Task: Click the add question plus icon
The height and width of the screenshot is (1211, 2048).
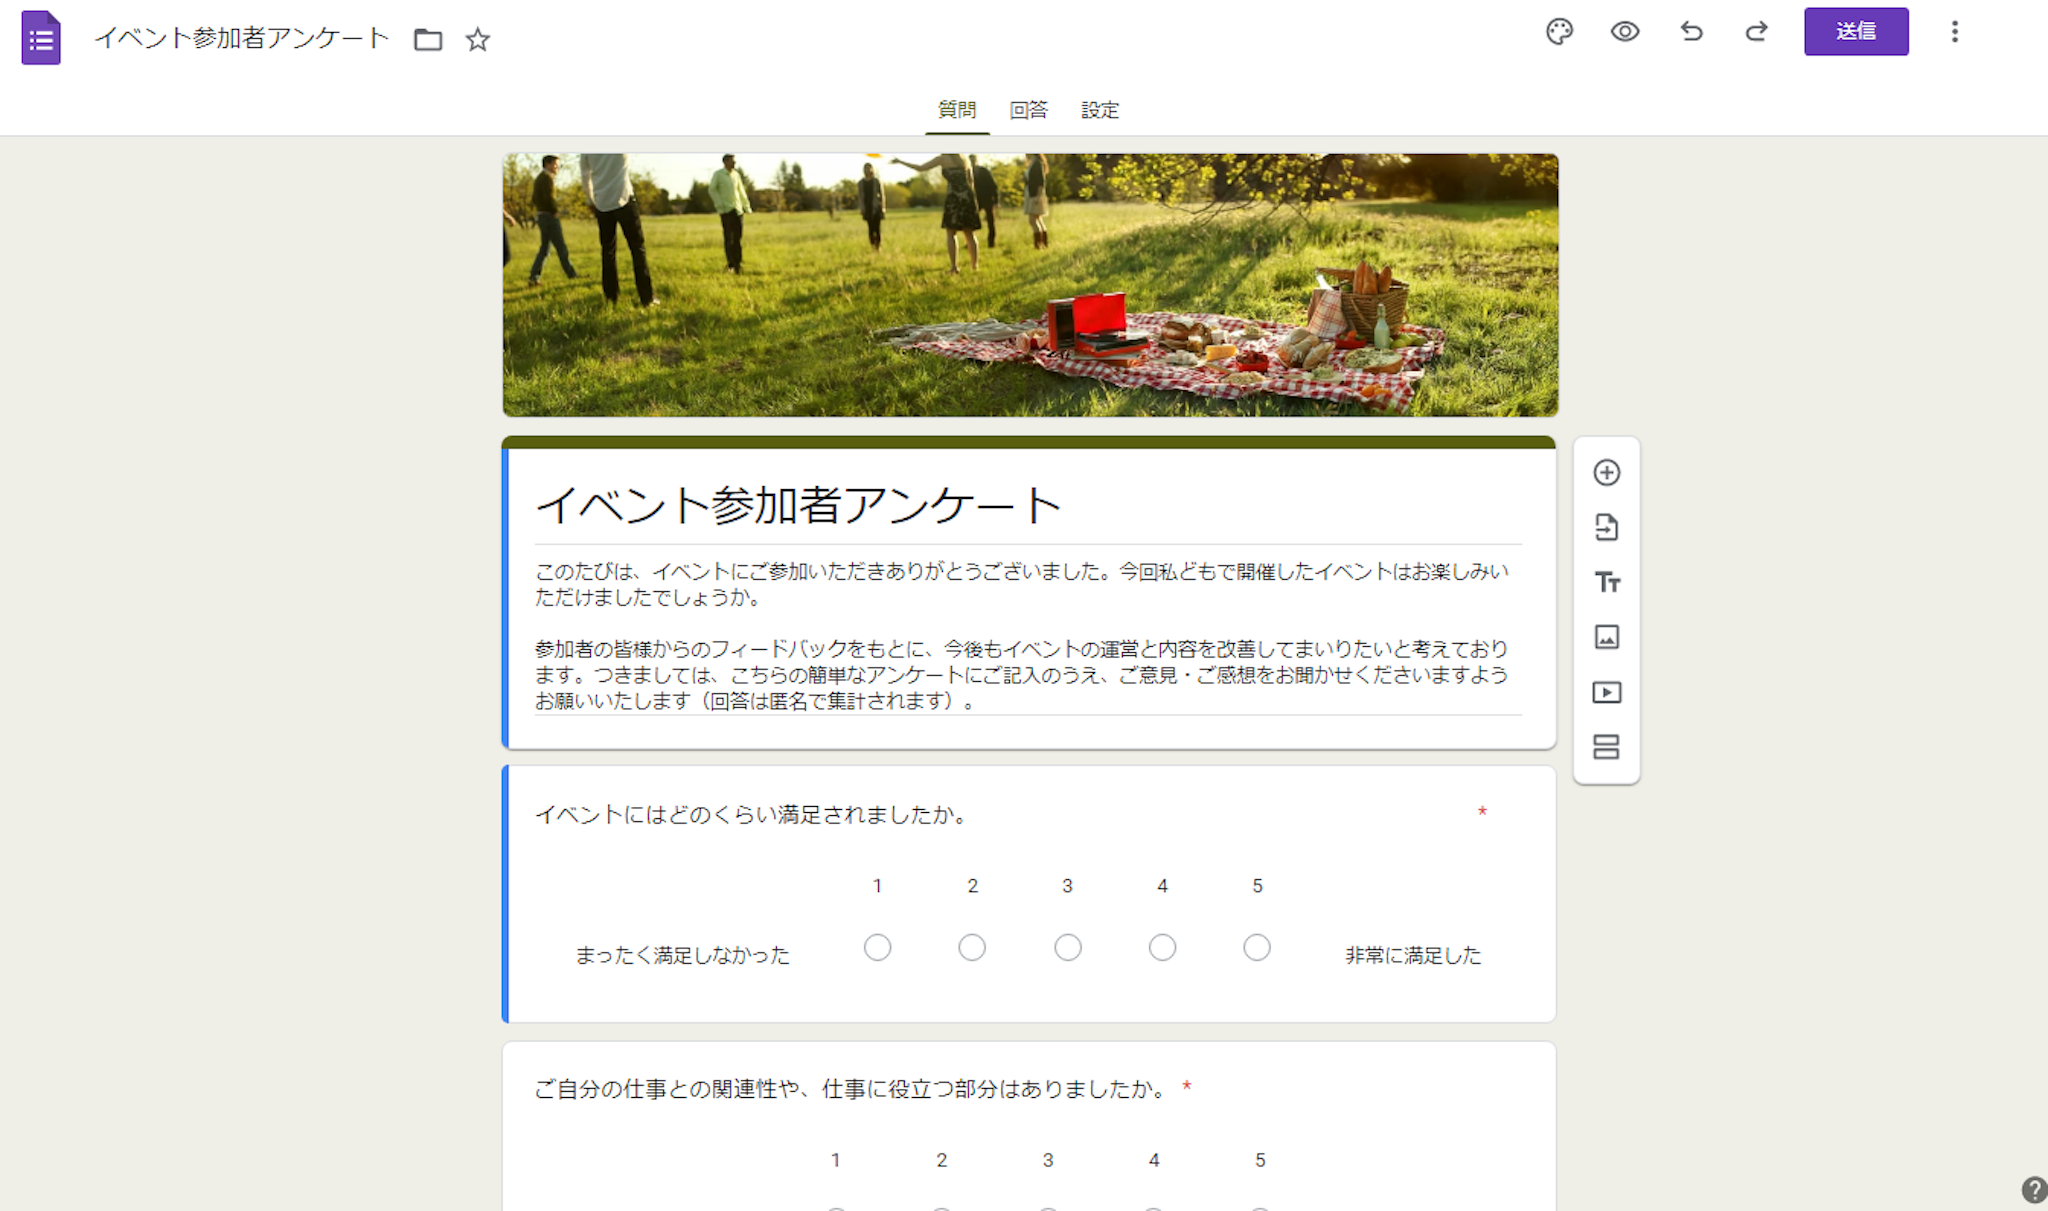Action: point(1606,472)
